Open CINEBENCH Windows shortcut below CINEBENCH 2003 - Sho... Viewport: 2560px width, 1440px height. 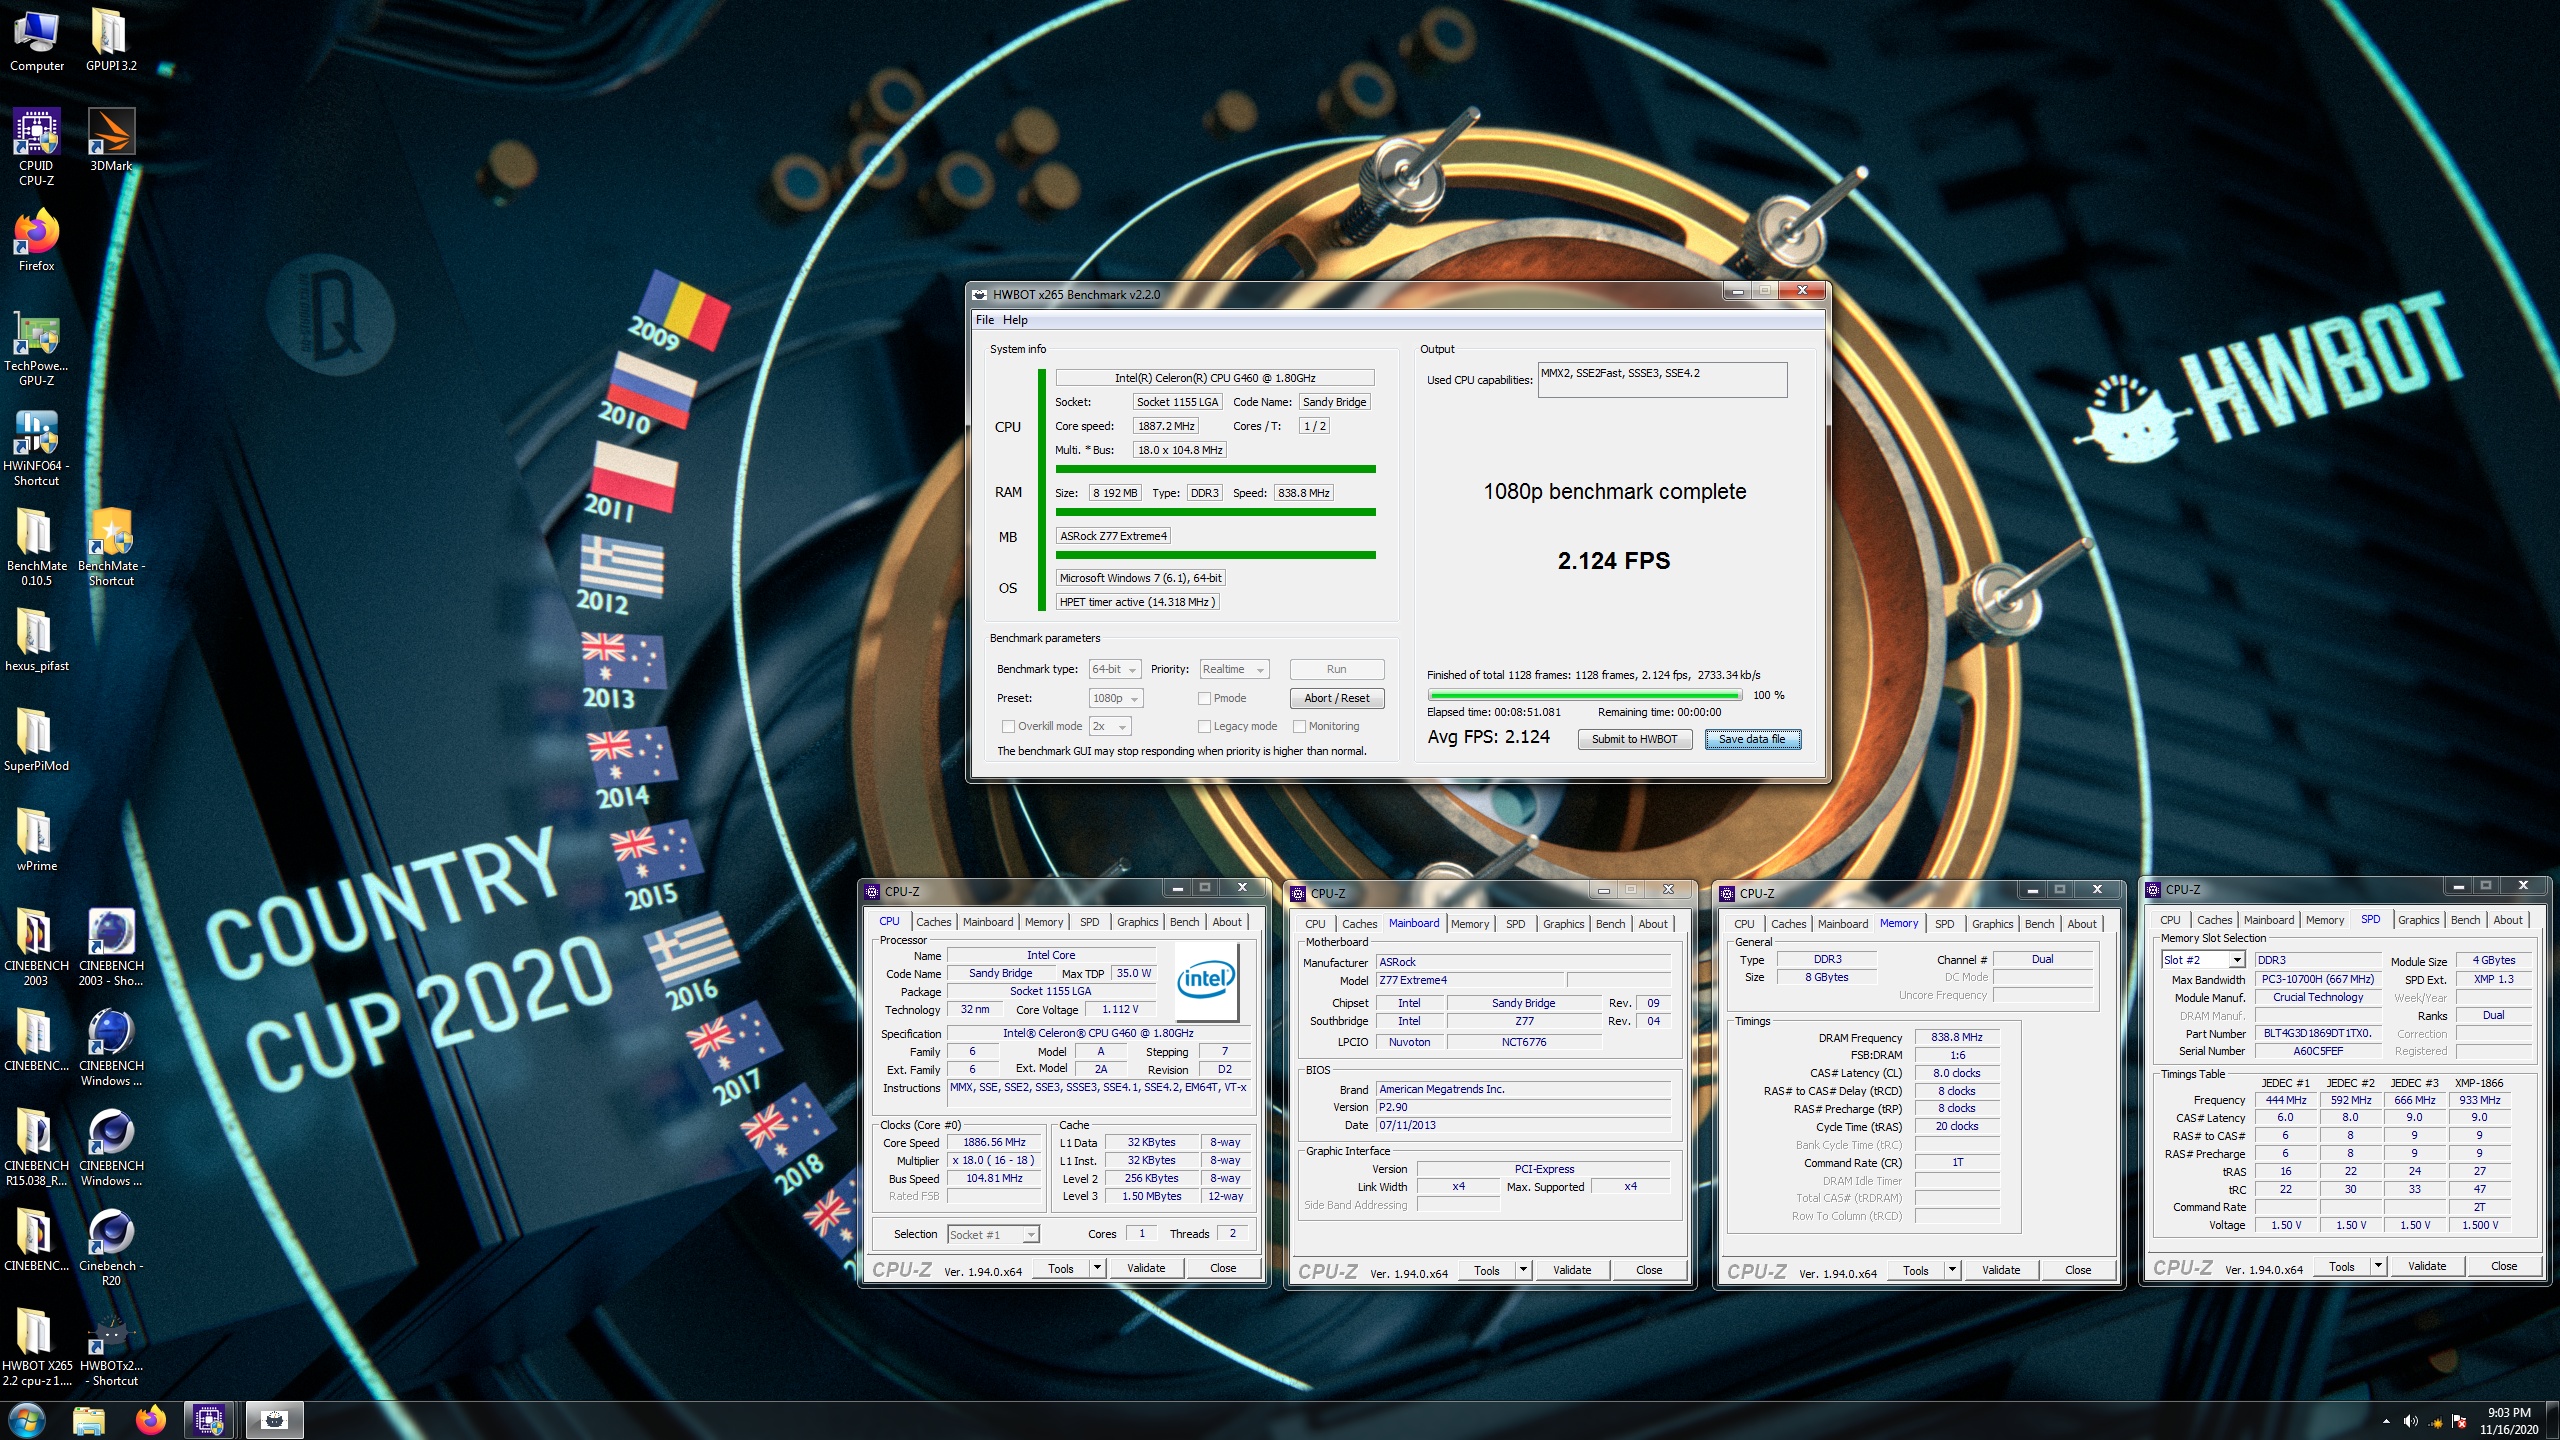coord(111,1047)
